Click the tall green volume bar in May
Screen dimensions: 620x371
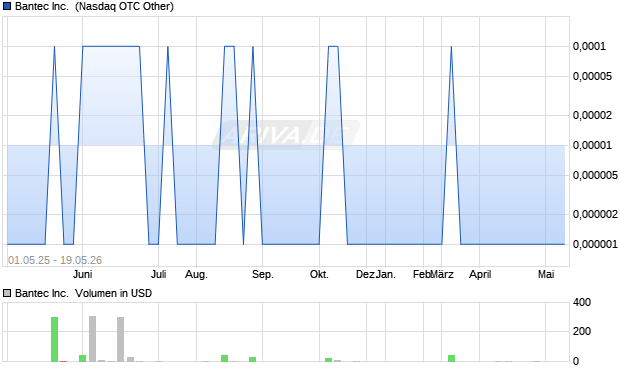(x=55, y=339)
